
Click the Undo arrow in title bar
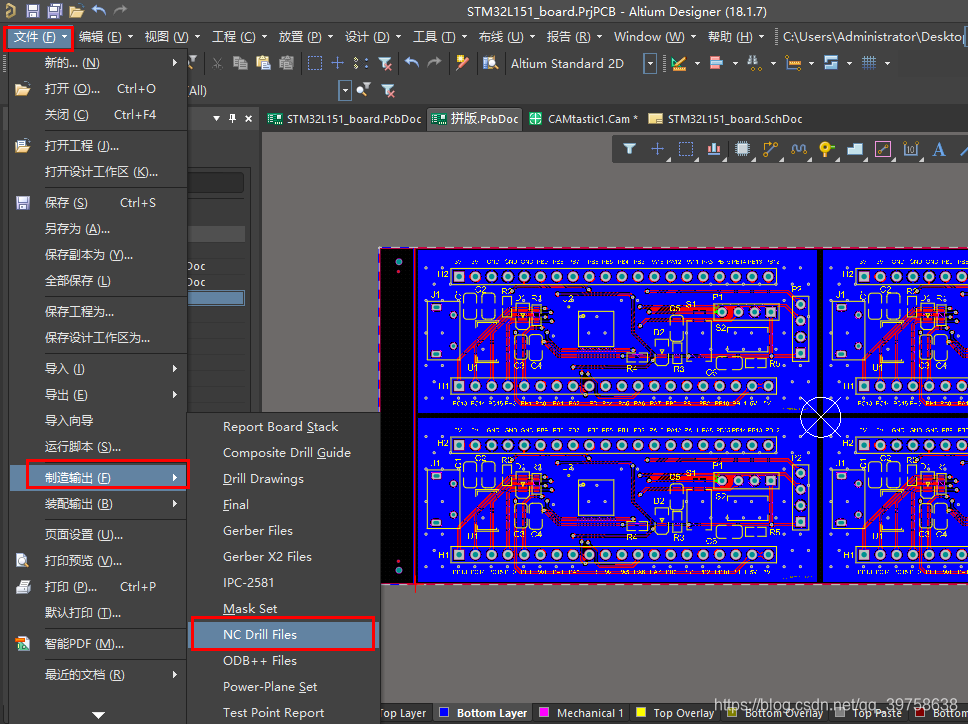pyautogui.click(x=99, y=10)
